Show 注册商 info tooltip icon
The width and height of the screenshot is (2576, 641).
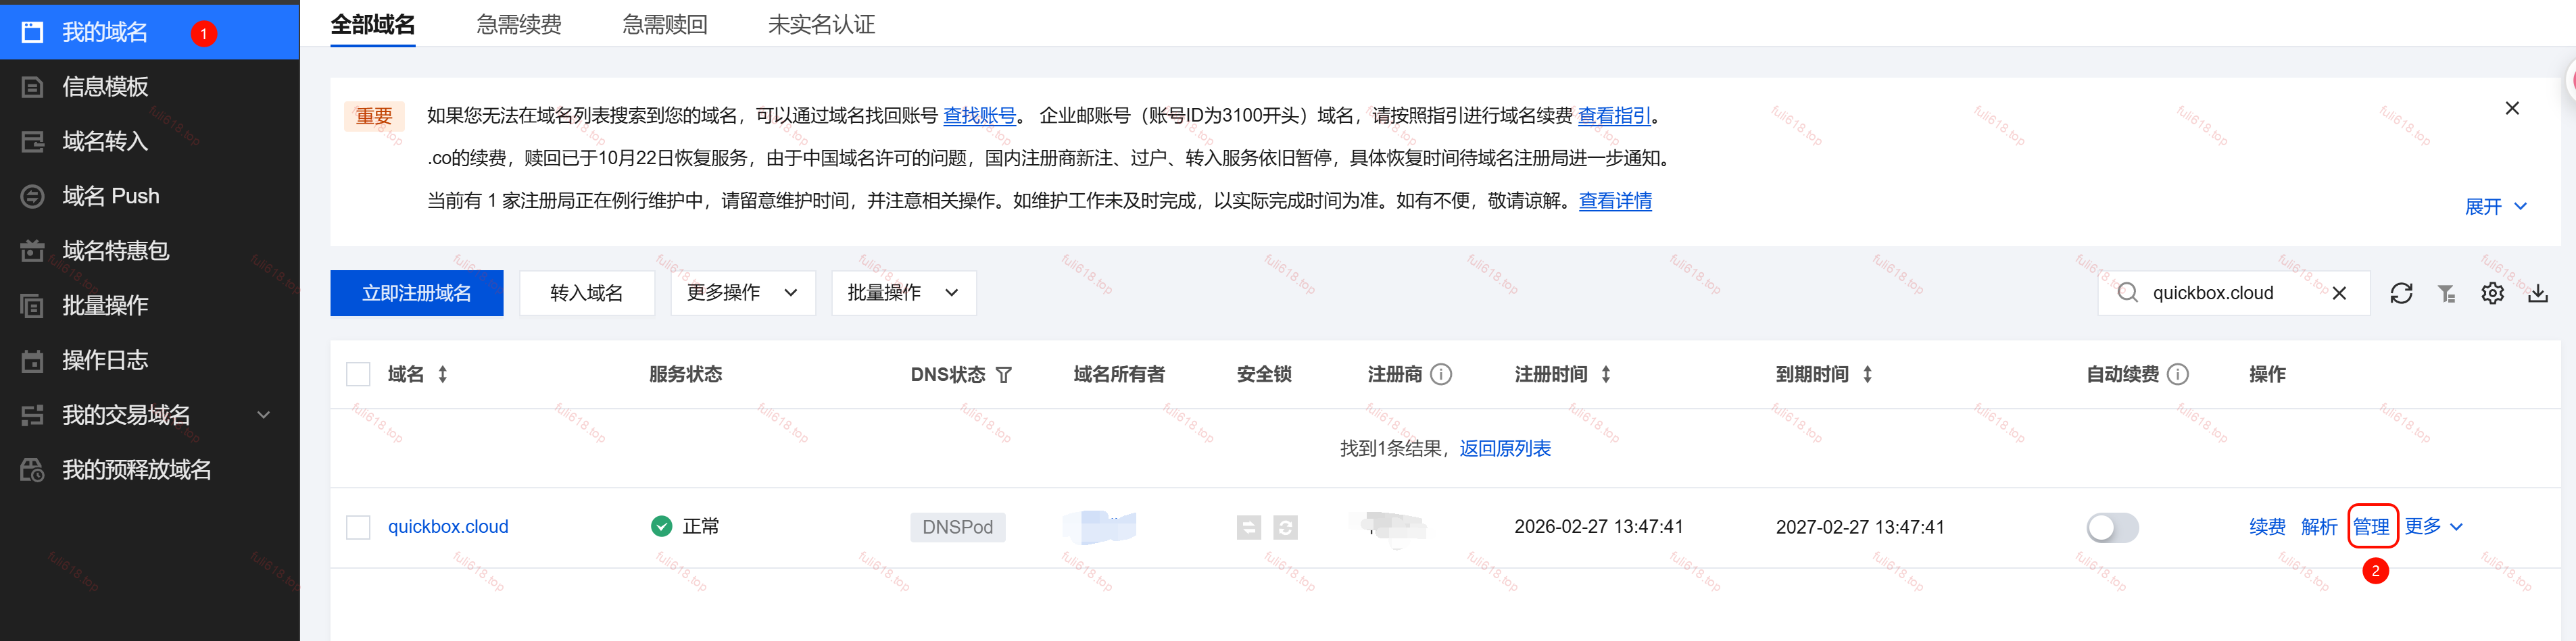[x=1441, y=374]
